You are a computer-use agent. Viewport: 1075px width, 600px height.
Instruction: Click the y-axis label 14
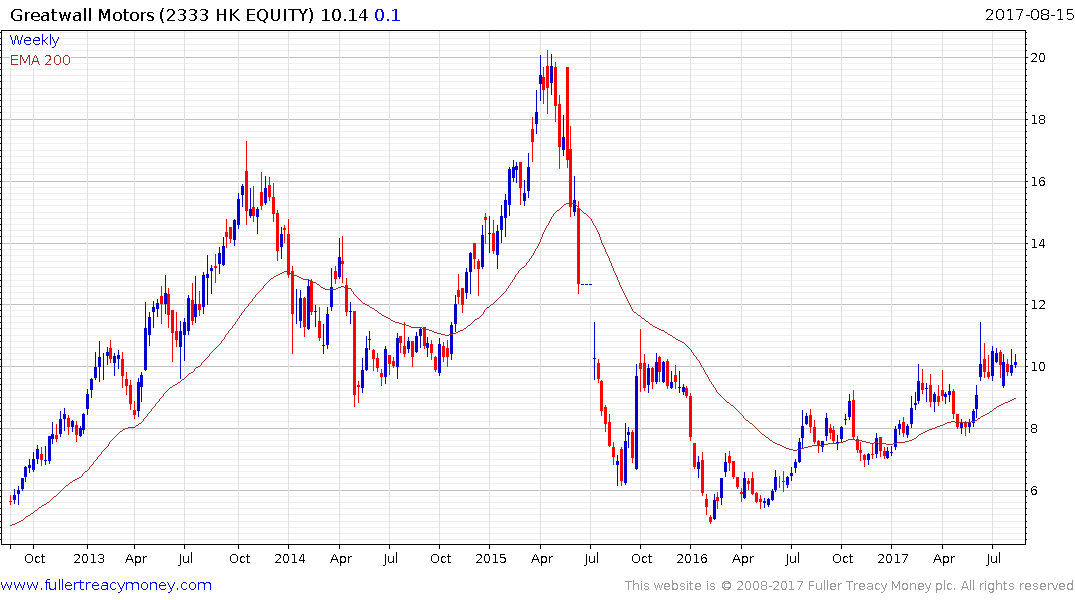1038,243
